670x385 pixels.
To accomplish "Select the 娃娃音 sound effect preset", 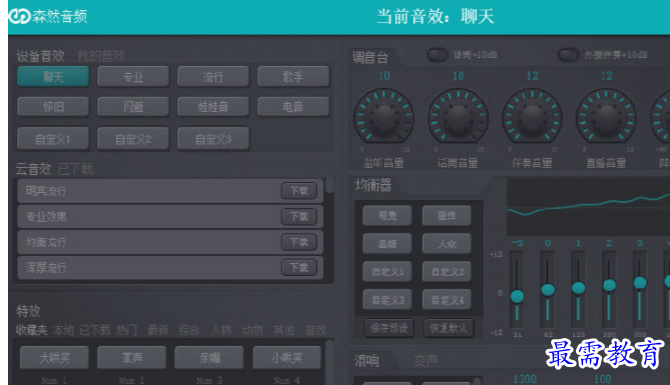I will pyautogui.click(x=213, y=106).
